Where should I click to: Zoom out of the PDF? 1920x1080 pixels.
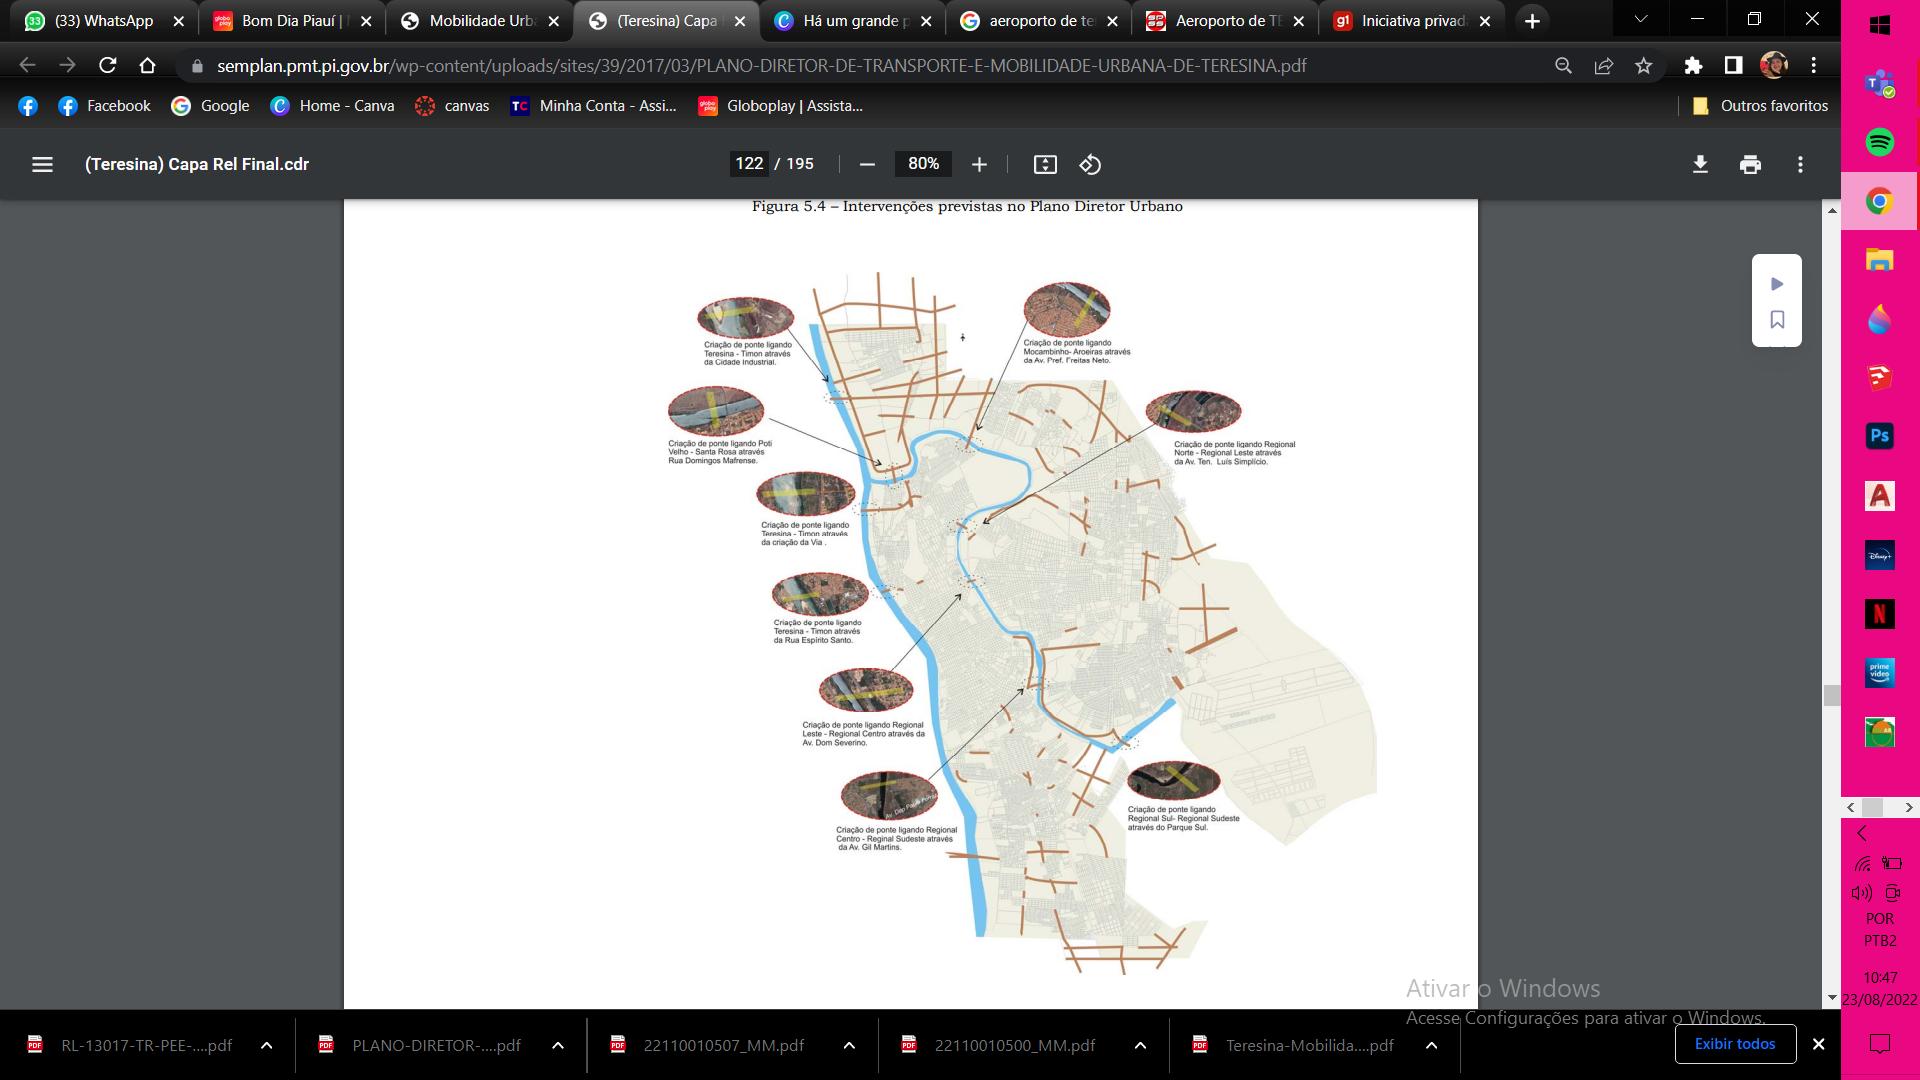pos(867,164)
